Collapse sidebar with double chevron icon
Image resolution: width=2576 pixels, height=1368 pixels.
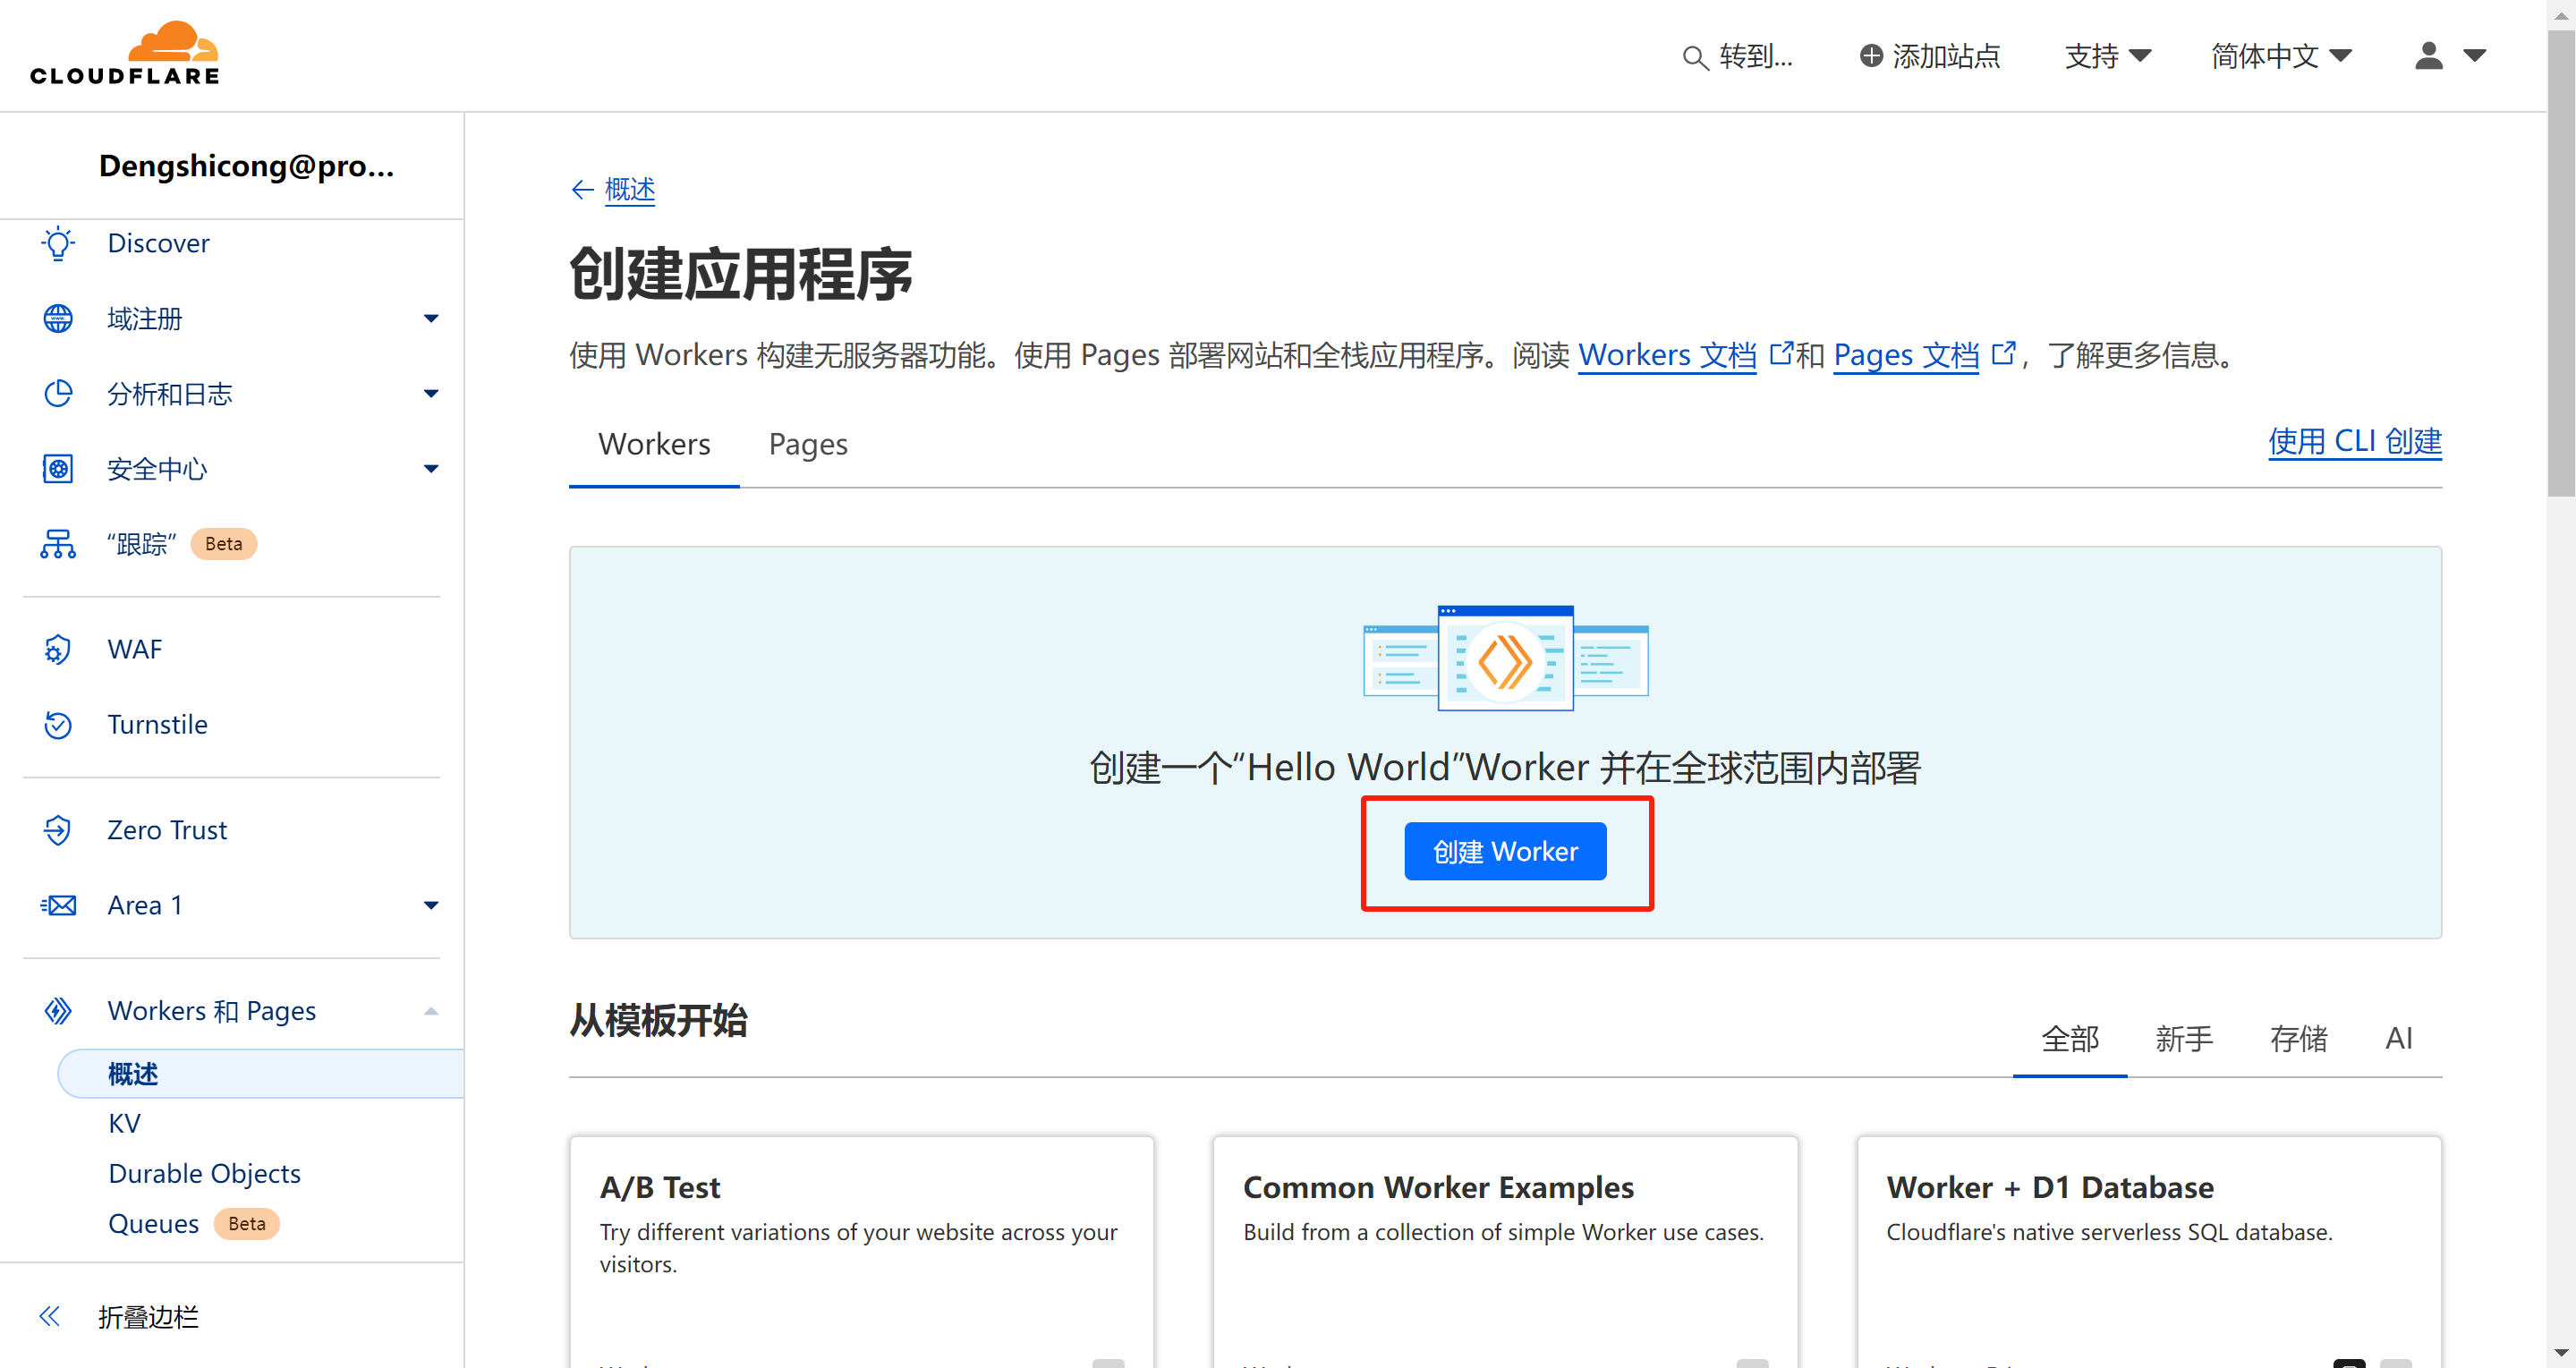point(50,1316)
